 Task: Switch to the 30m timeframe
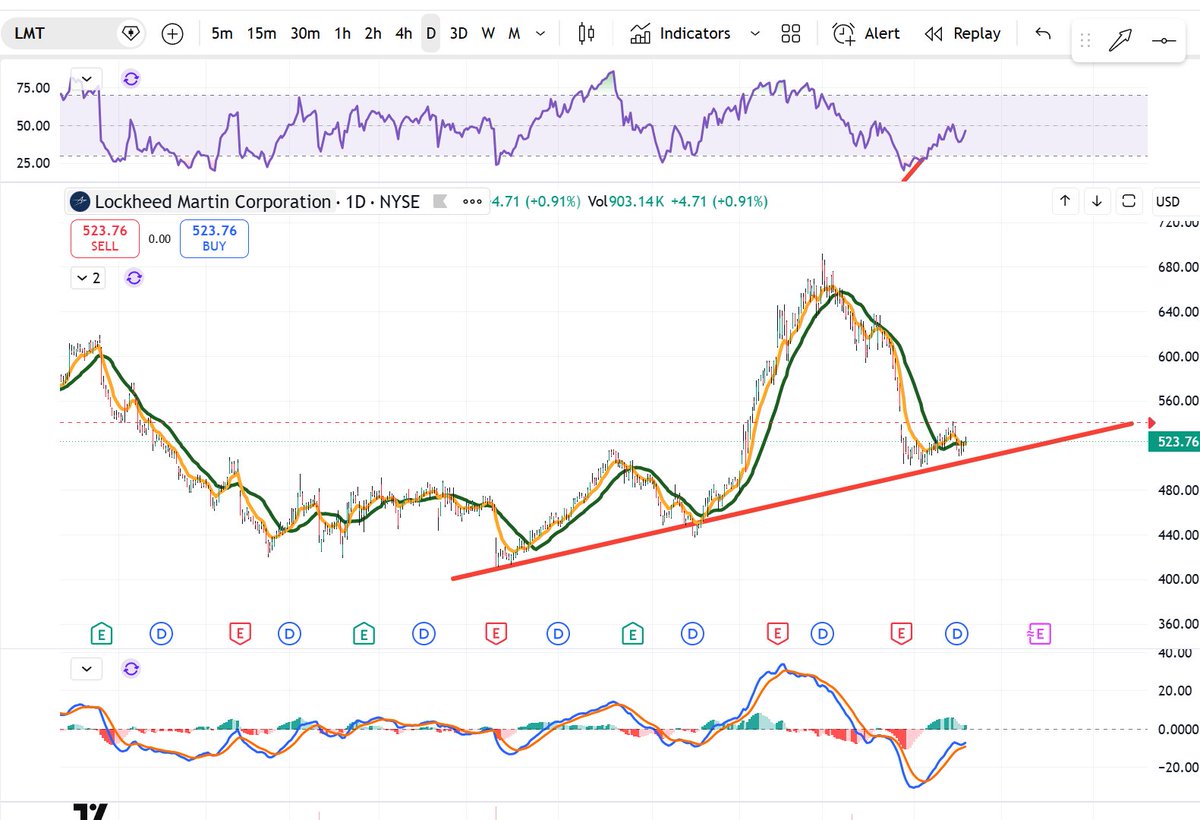(305, 33)
